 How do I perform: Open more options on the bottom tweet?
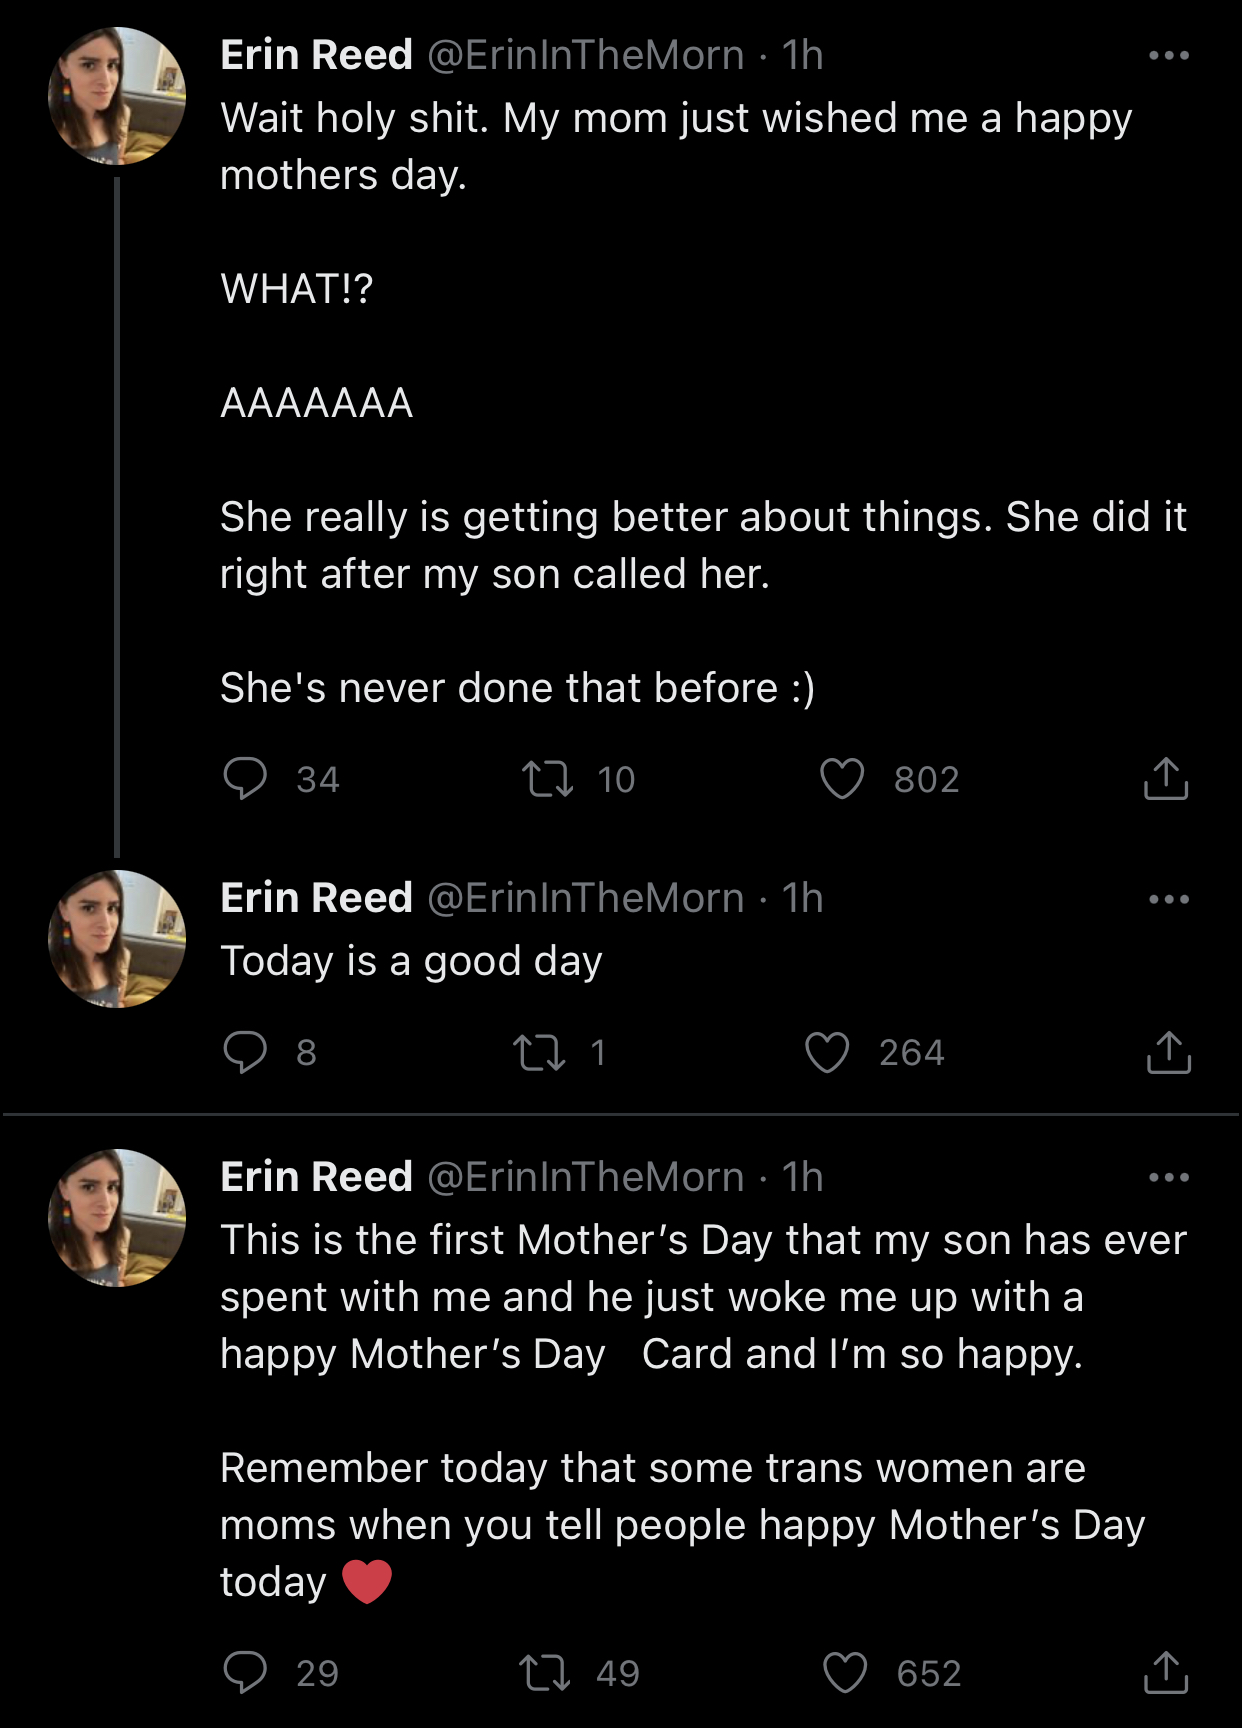point(1169,1177)
